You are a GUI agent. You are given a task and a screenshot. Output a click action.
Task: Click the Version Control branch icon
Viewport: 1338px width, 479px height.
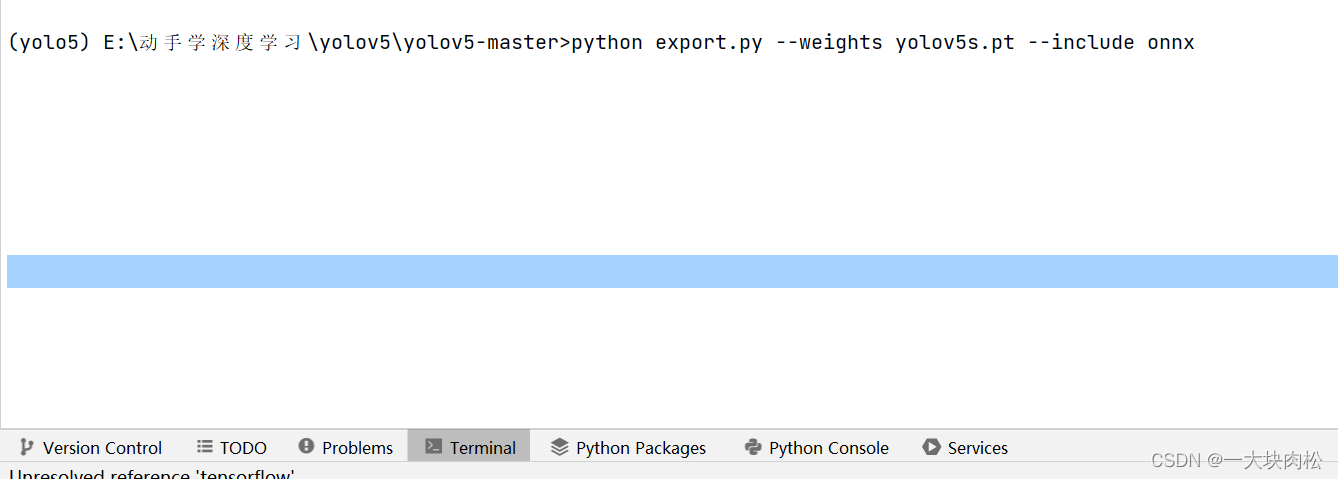coord(26,447)
